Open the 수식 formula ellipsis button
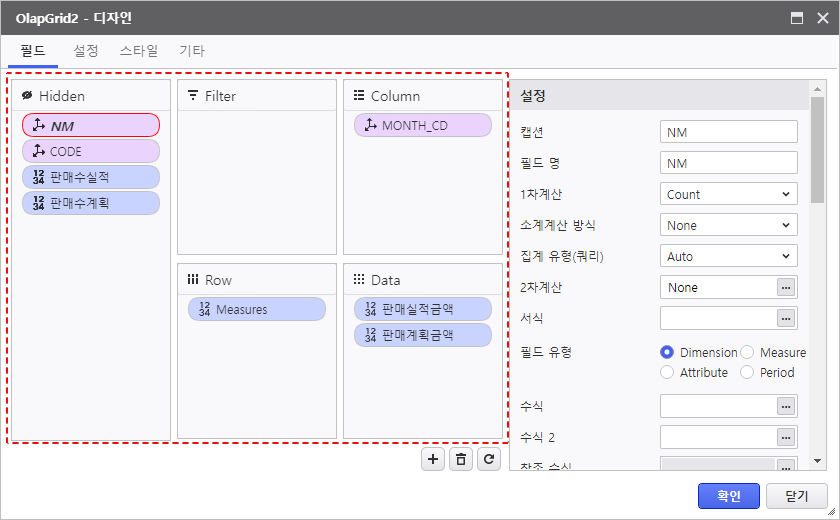Viewport: 840px width, 520px height. coord(786,406)
